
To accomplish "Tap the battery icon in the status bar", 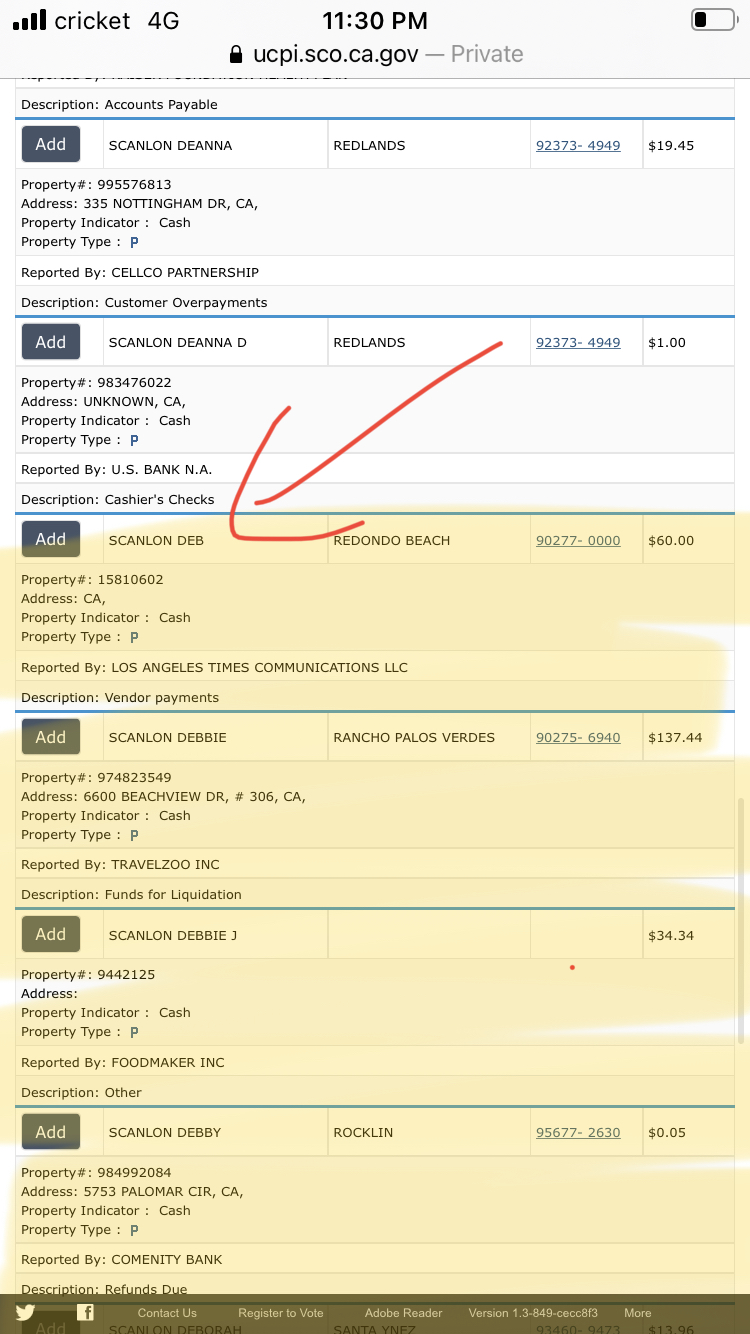I will pyautogui.click(x=714, y=20).
